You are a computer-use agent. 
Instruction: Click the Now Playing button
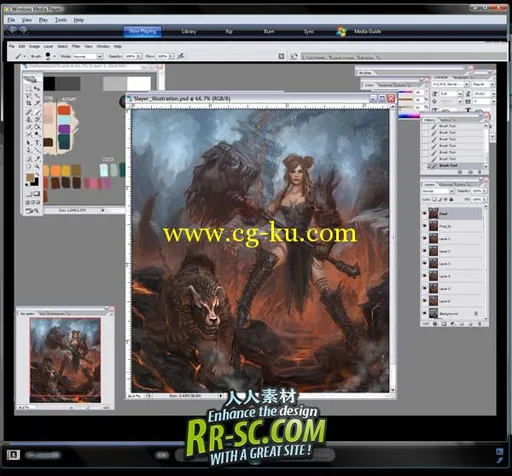pyautogui.click(x=142, y=31)
